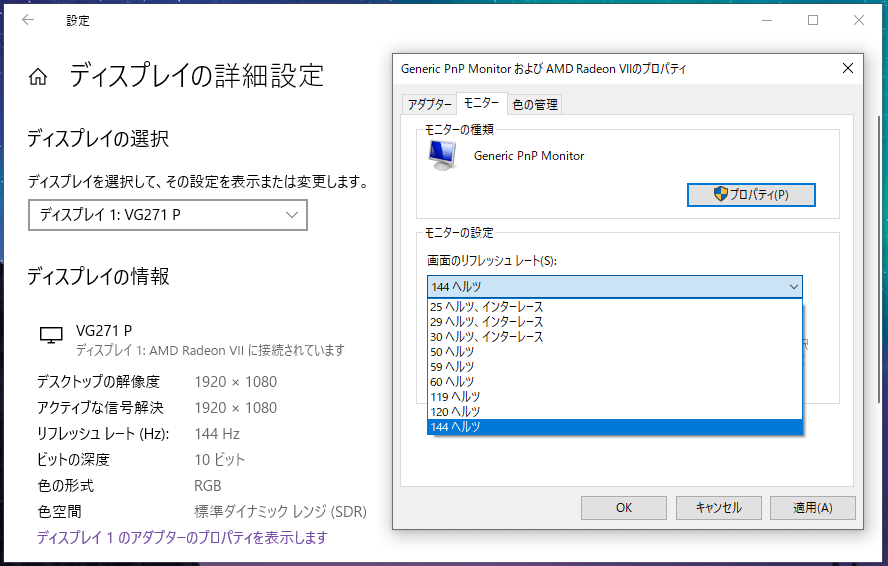Confirm with the OK button
Viewport: 888px width, 566px height.
pyautogui.click(x=624, y=508)
